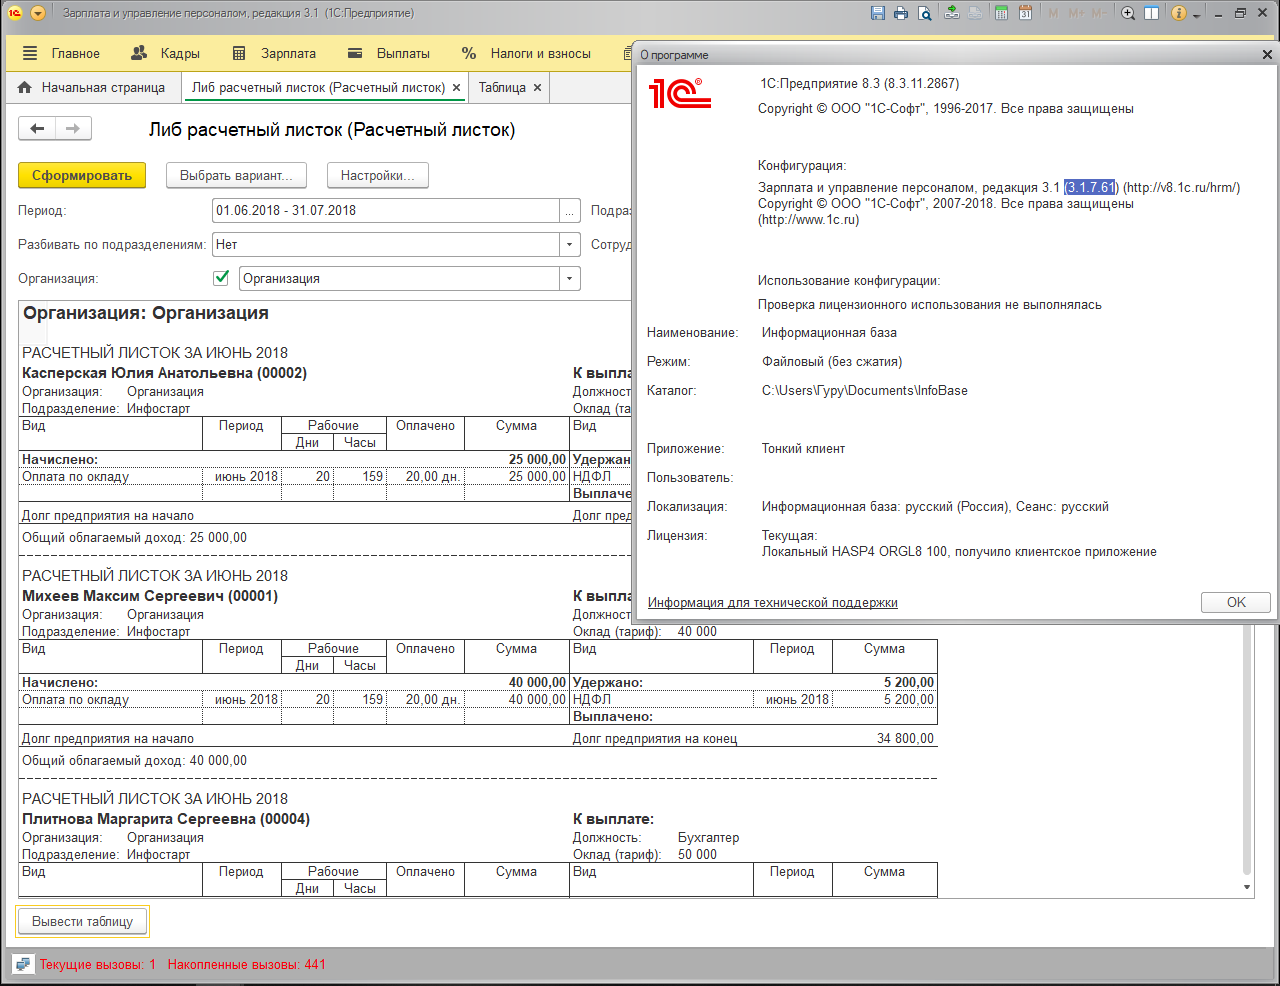This screenshot has width=1280, height=986.
Task: Click Общий облагаемый доход: 40 000,00 line
Action: (135, 760)
